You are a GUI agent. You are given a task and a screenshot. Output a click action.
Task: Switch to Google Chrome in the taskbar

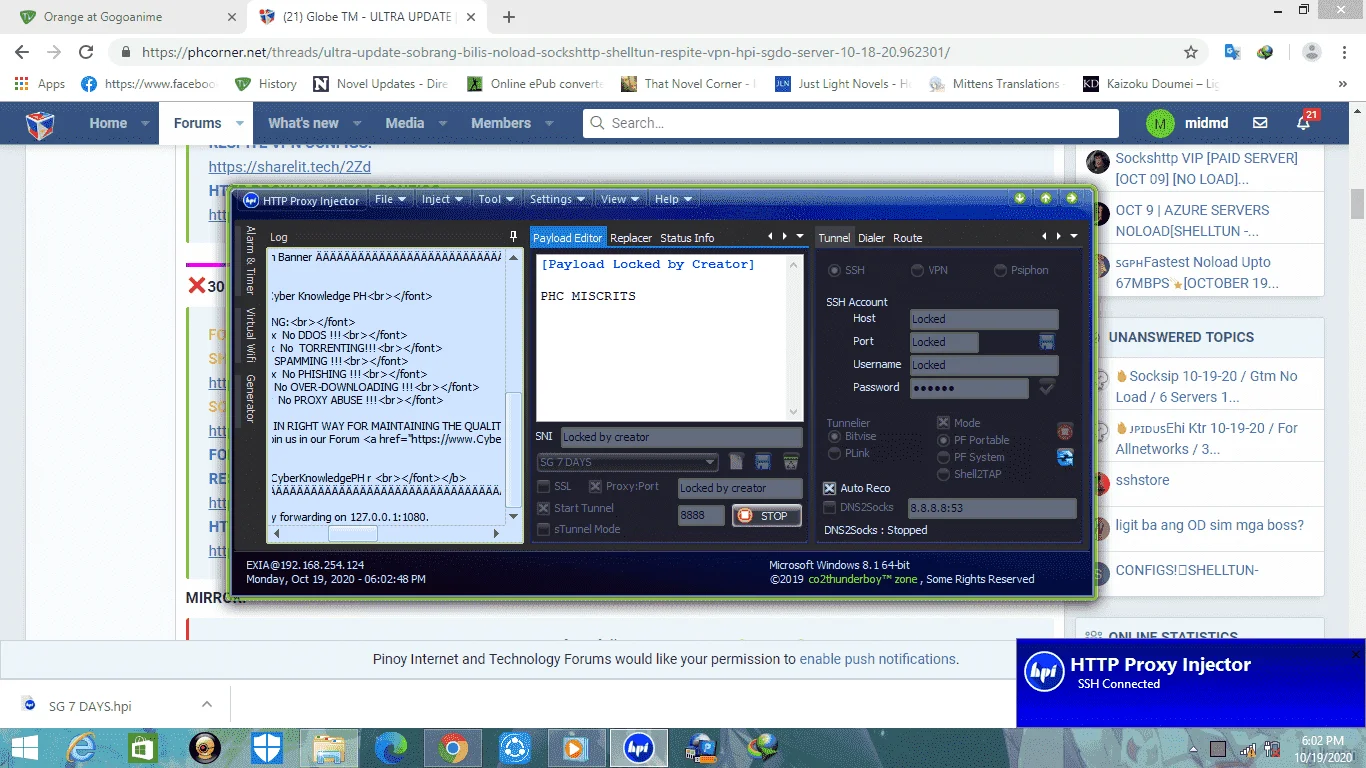click(x=452, y=747)
